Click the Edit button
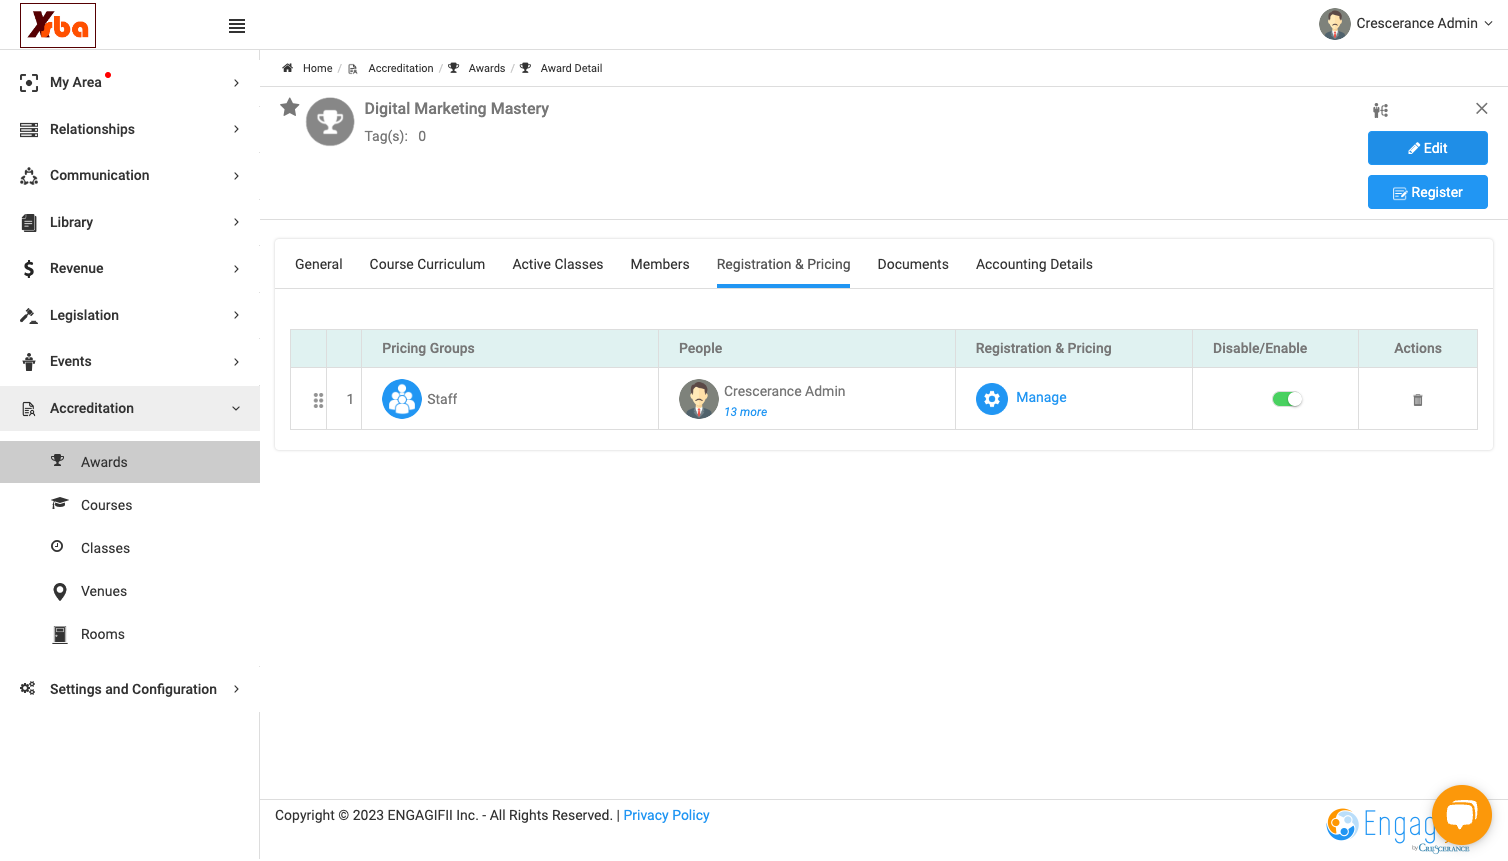This screenshot has width=1508, height=861. [1428, 148]
